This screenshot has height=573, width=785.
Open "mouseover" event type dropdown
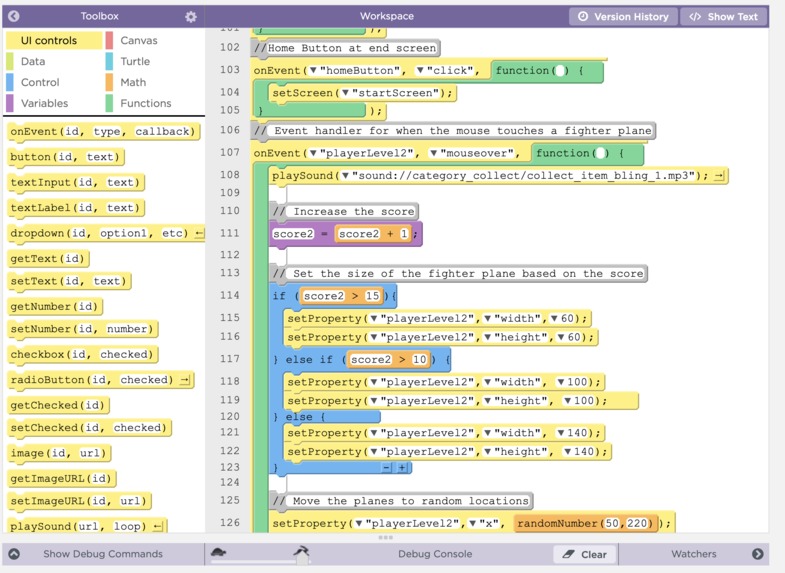click(434, 153)
